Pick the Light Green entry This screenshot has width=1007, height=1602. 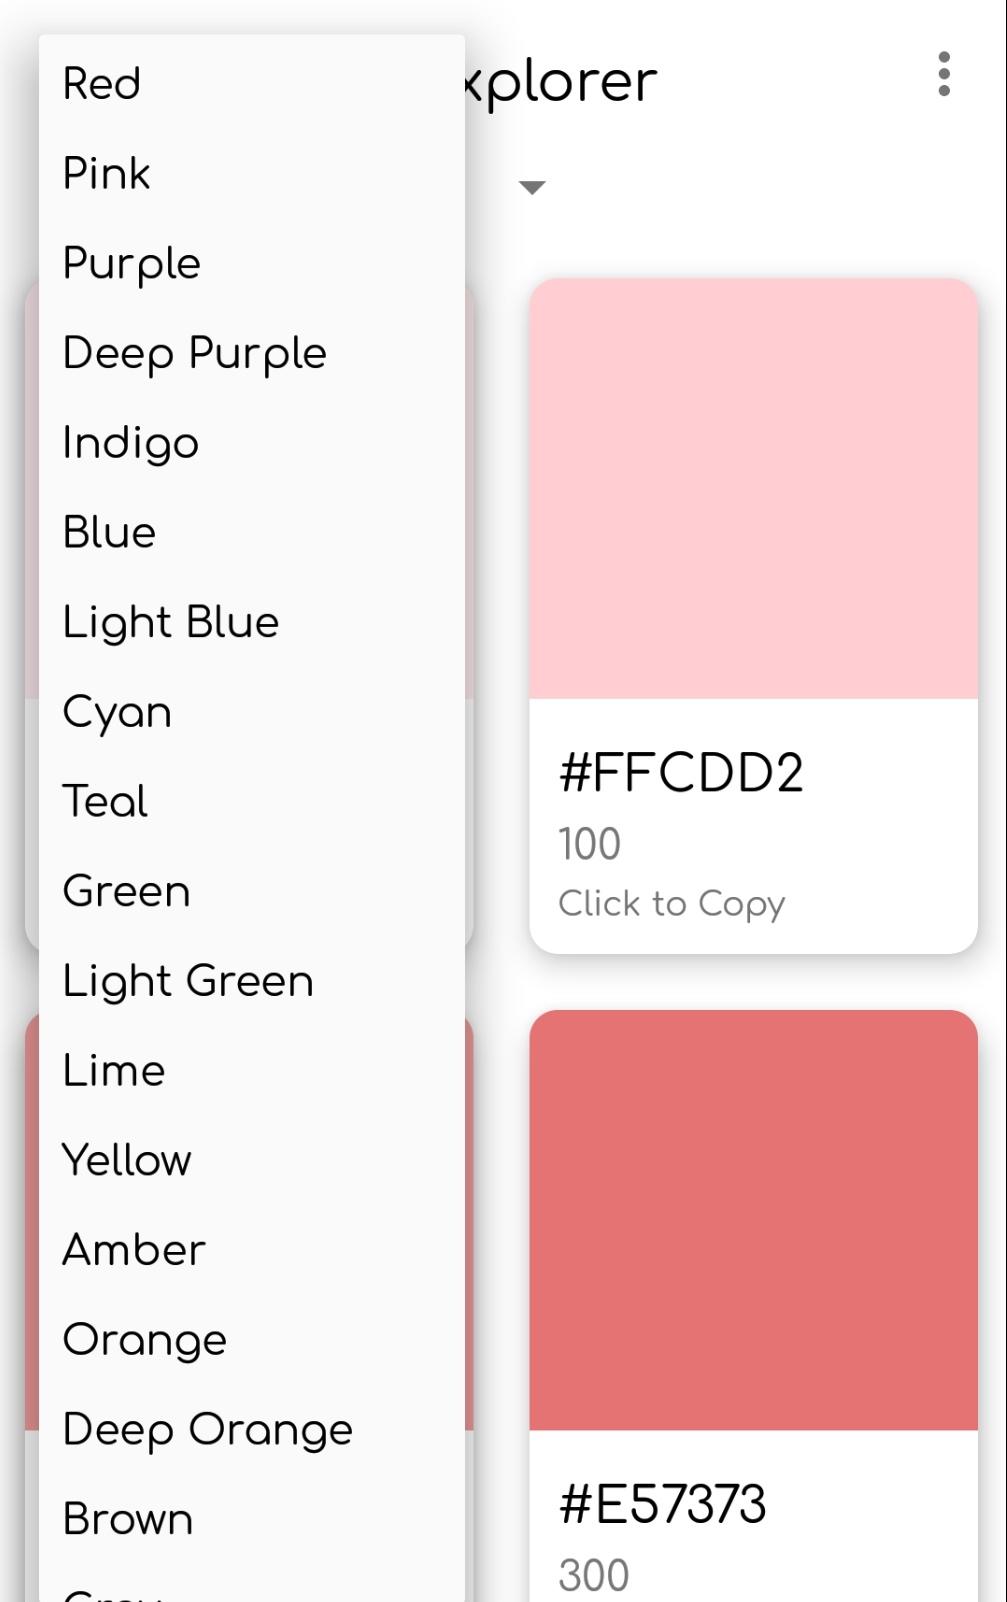coord(189,981)
